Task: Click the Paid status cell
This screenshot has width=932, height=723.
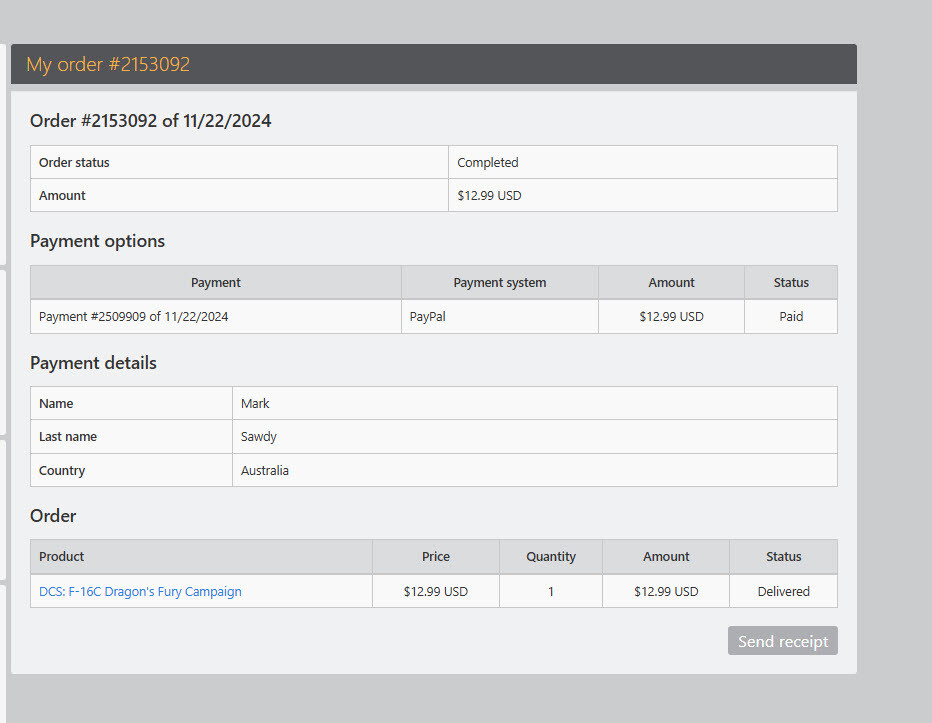Action: (791, 316)
